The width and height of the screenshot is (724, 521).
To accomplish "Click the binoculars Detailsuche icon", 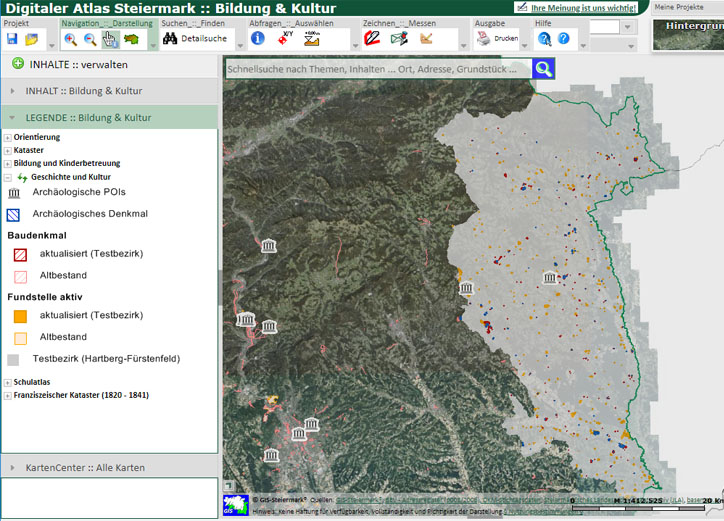I will [170, 39].
